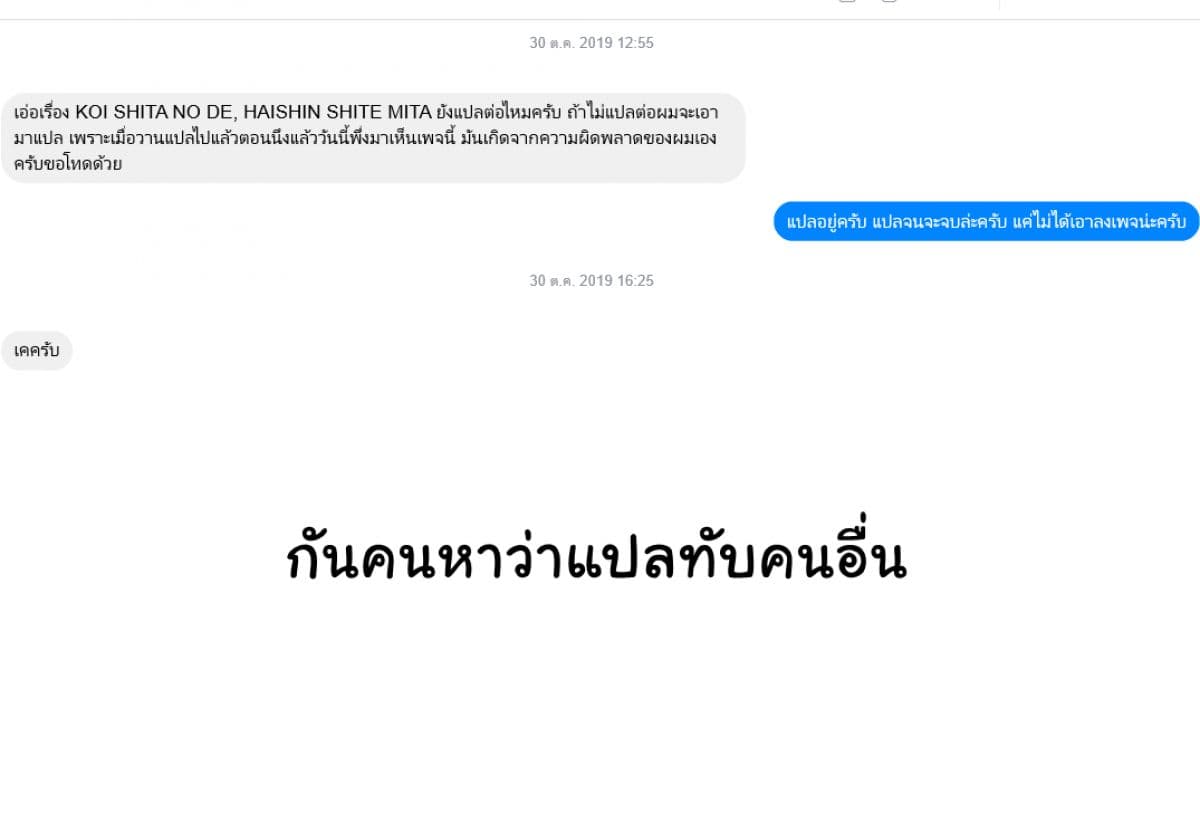Select the long gray received message bubble
The height and width of the screenshot is (823, 1200).
[373, 138]
